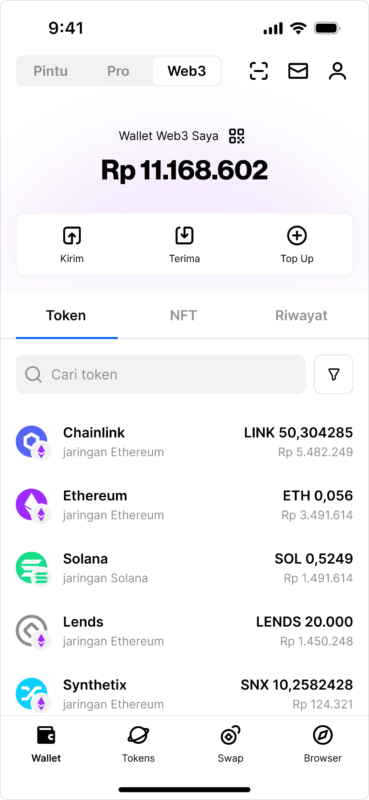Tap the Top Up plus icon
This screenshot has height=800, width=369.
point(297,236)
